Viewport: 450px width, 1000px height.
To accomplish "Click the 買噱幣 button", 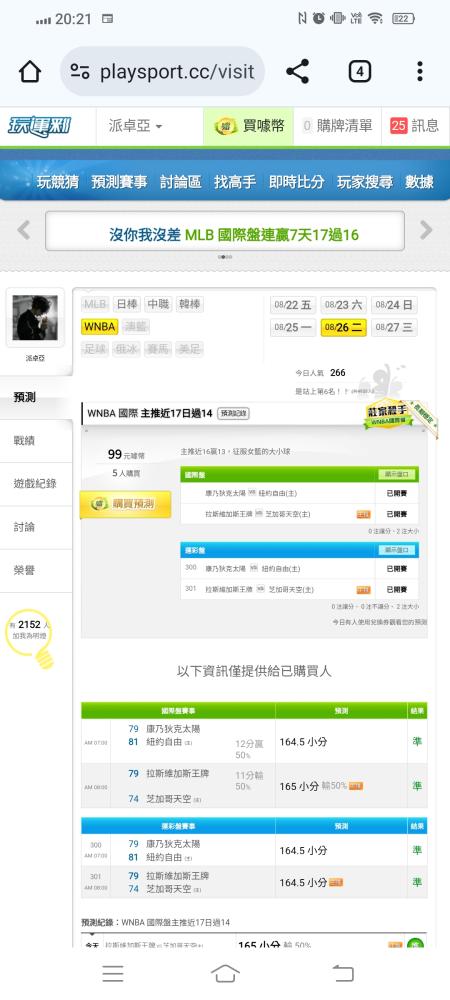I will (249, 126).
